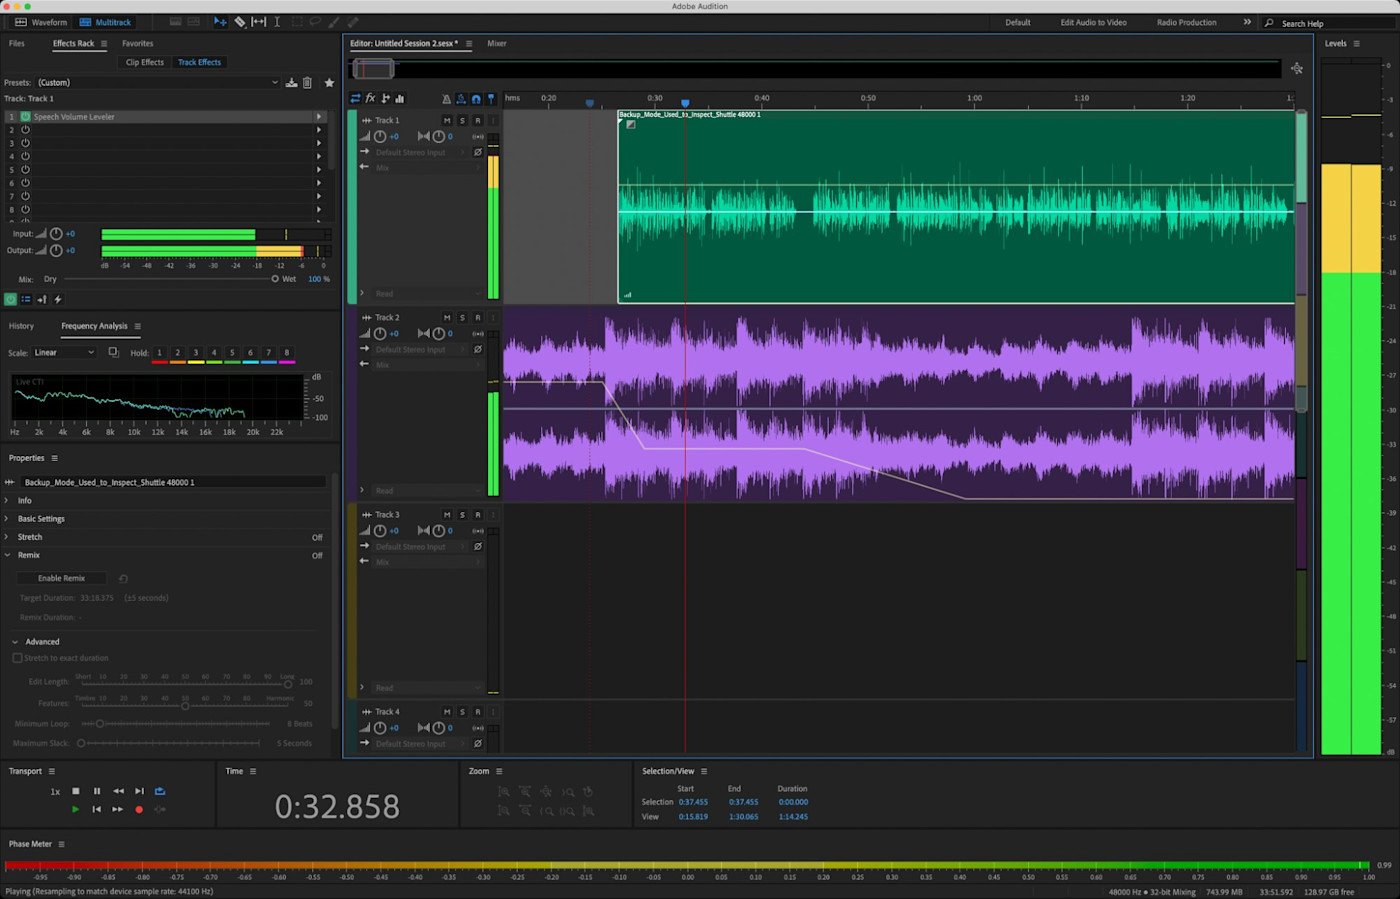This screenshot has width=1400, height=899.
Task: Click the Enable Remix button
Action: pyautogui.click(x=61, y=578)
